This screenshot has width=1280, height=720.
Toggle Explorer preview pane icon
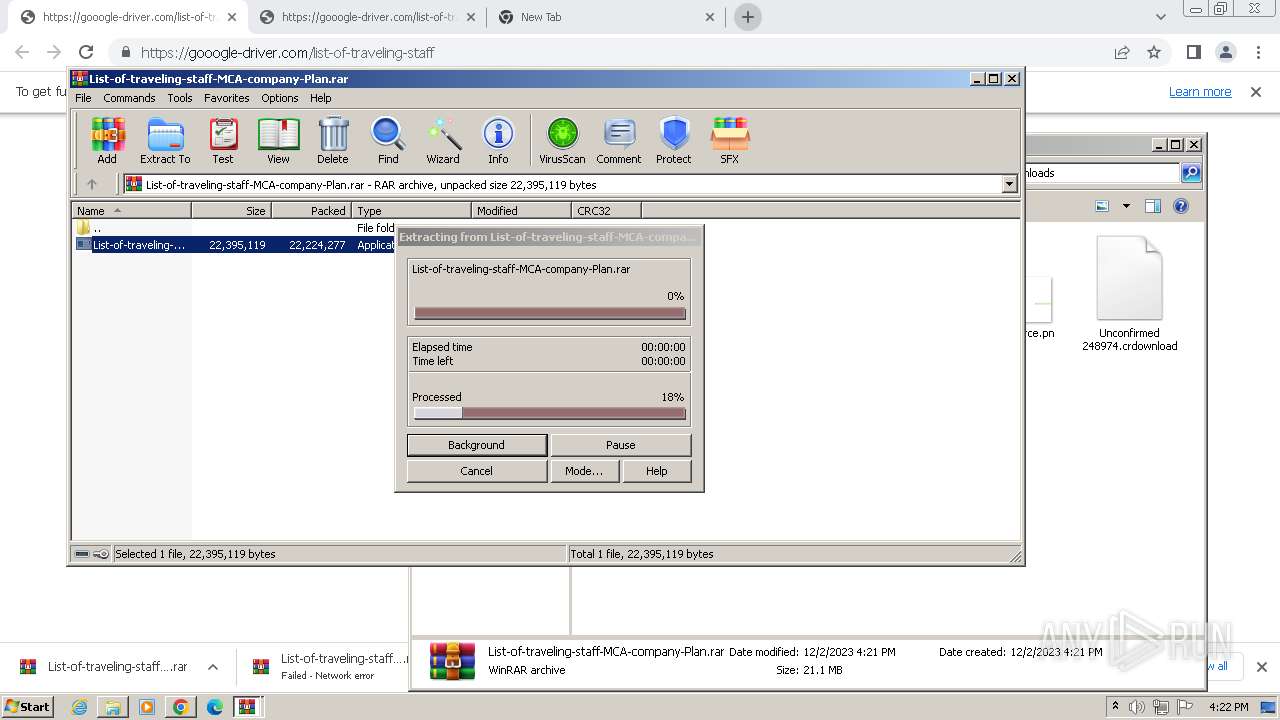[1153, 206]
